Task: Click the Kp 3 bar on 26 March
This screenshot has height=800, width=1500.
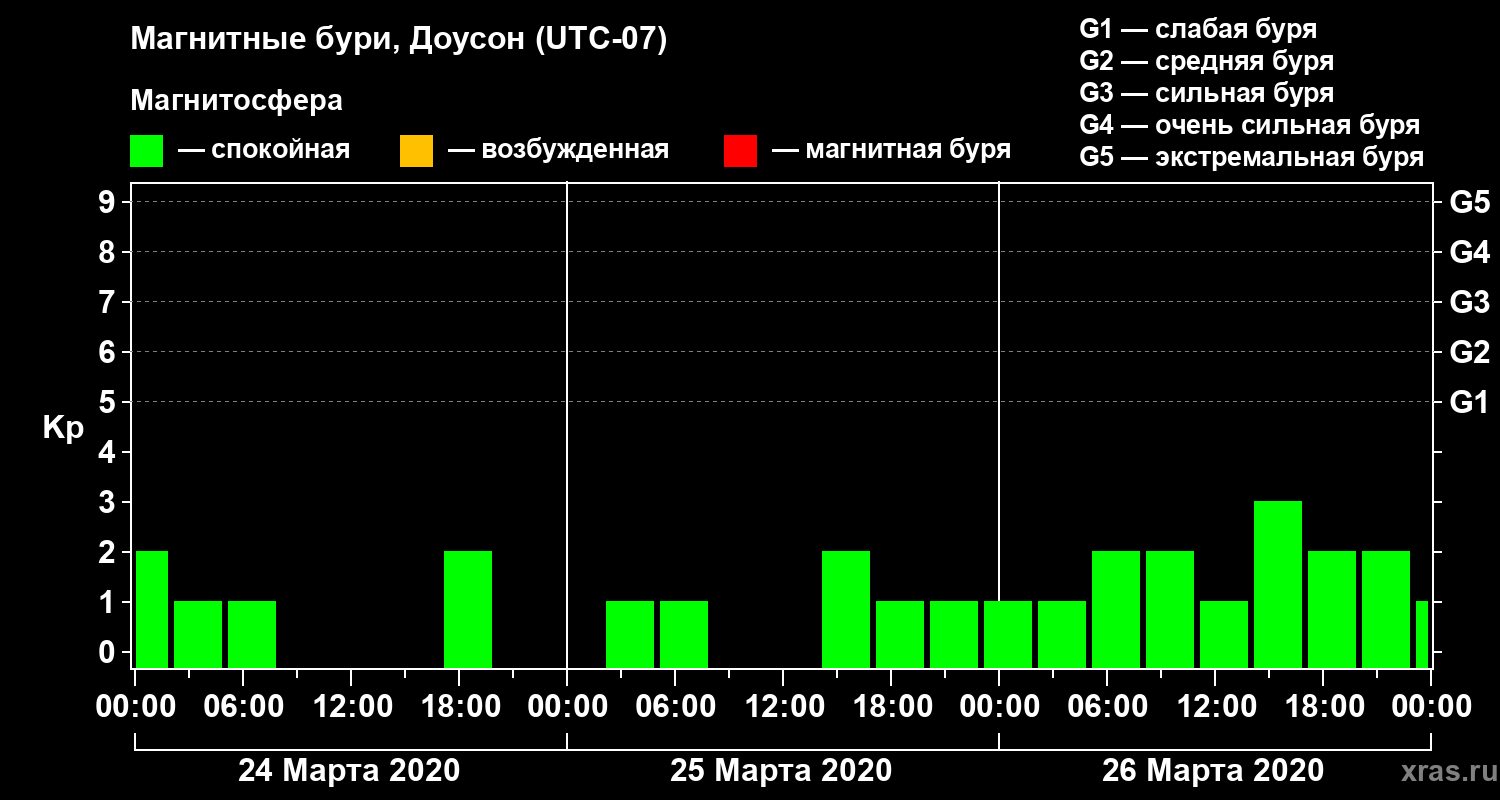Action: click(x=1278, y=584)
